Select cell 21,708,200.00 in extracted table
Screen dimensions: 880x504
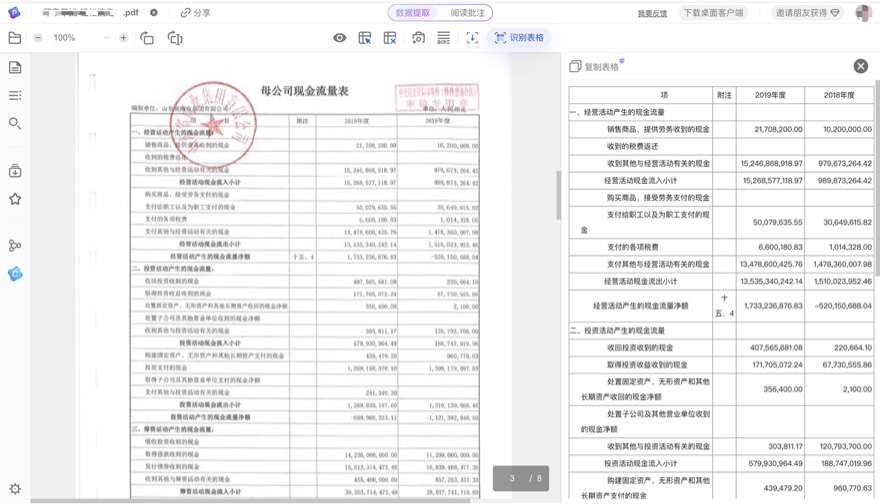coord(771,129)
